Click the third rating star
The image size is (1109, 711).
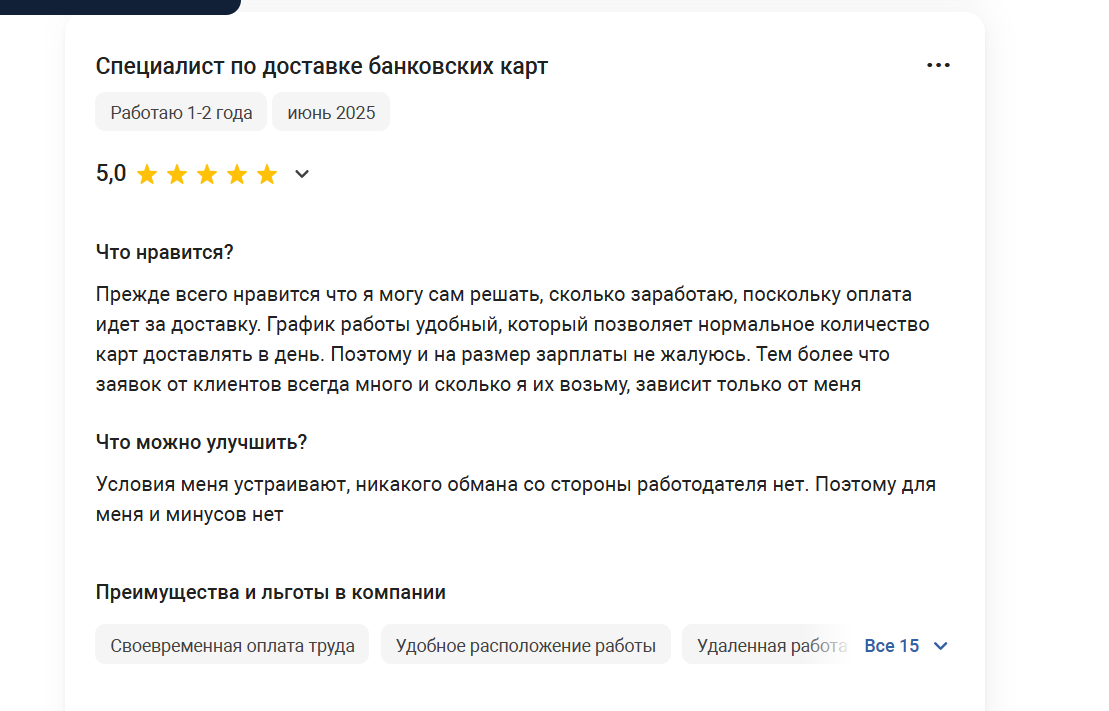207,174
